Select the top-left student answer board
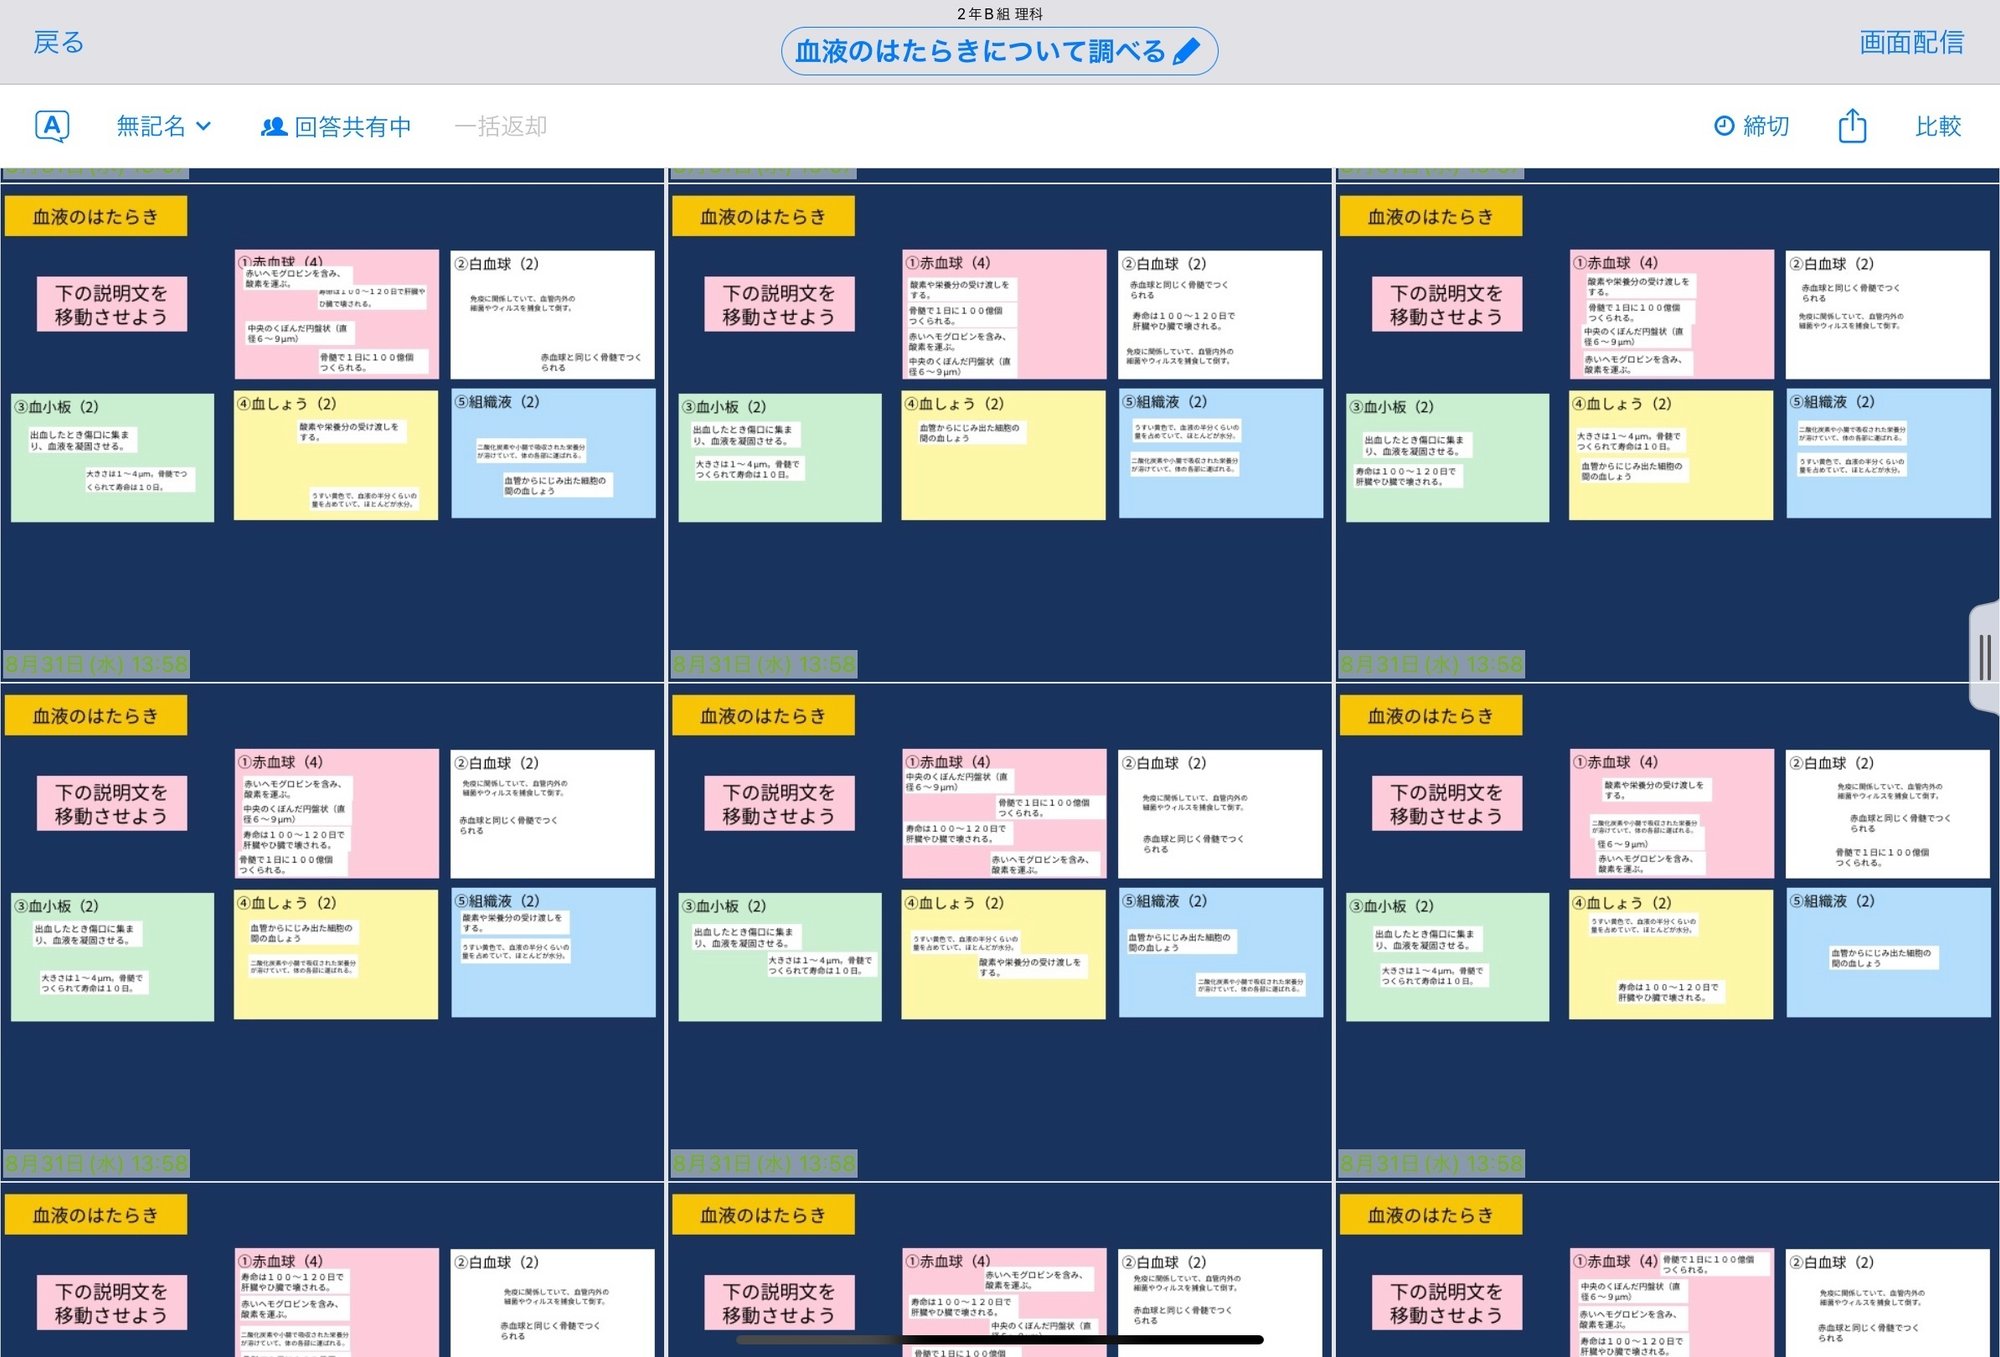 pyautogui.click(x=330, y=420)
